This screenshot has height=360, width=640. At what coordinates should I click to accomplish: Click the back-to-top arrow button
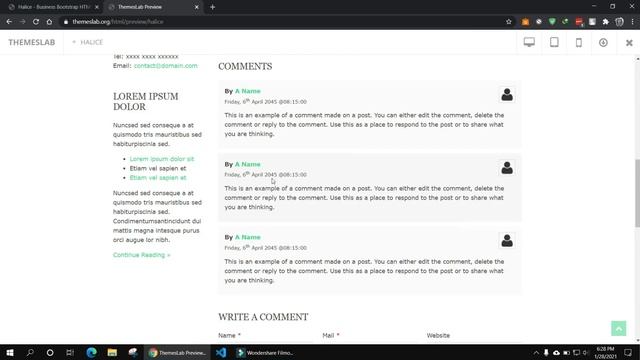coord(618,329)
